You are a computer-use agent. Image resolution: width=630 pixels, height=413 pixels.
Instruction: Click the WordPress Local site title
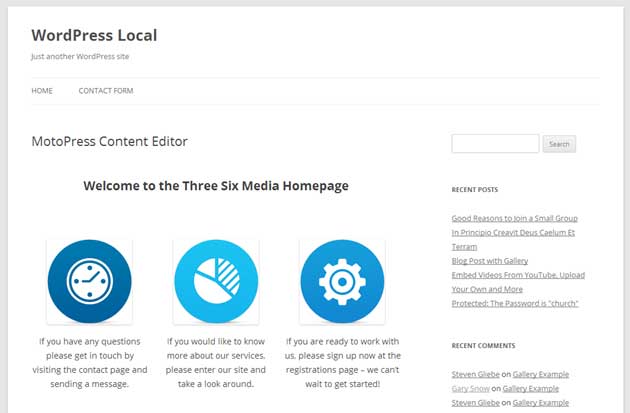(94, 35)
